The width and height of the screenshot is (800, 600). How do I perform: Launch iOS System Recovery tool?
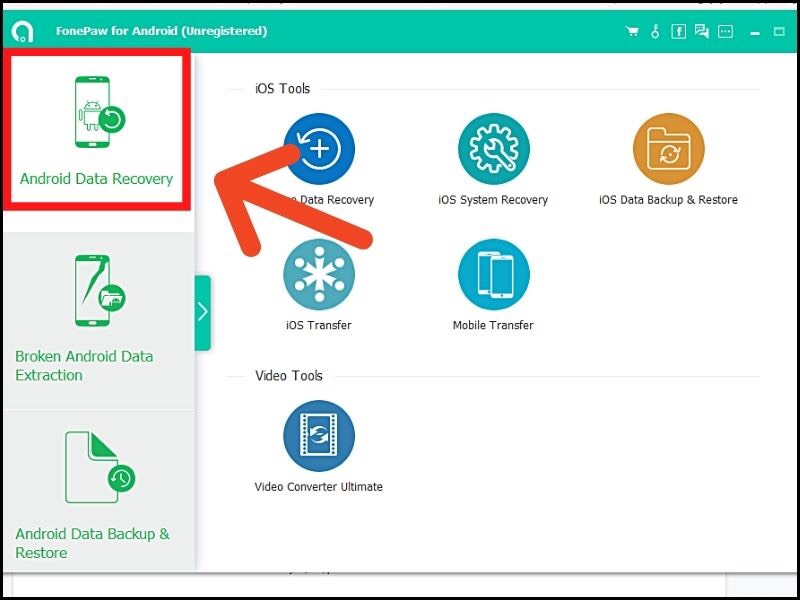click(493, 148)
